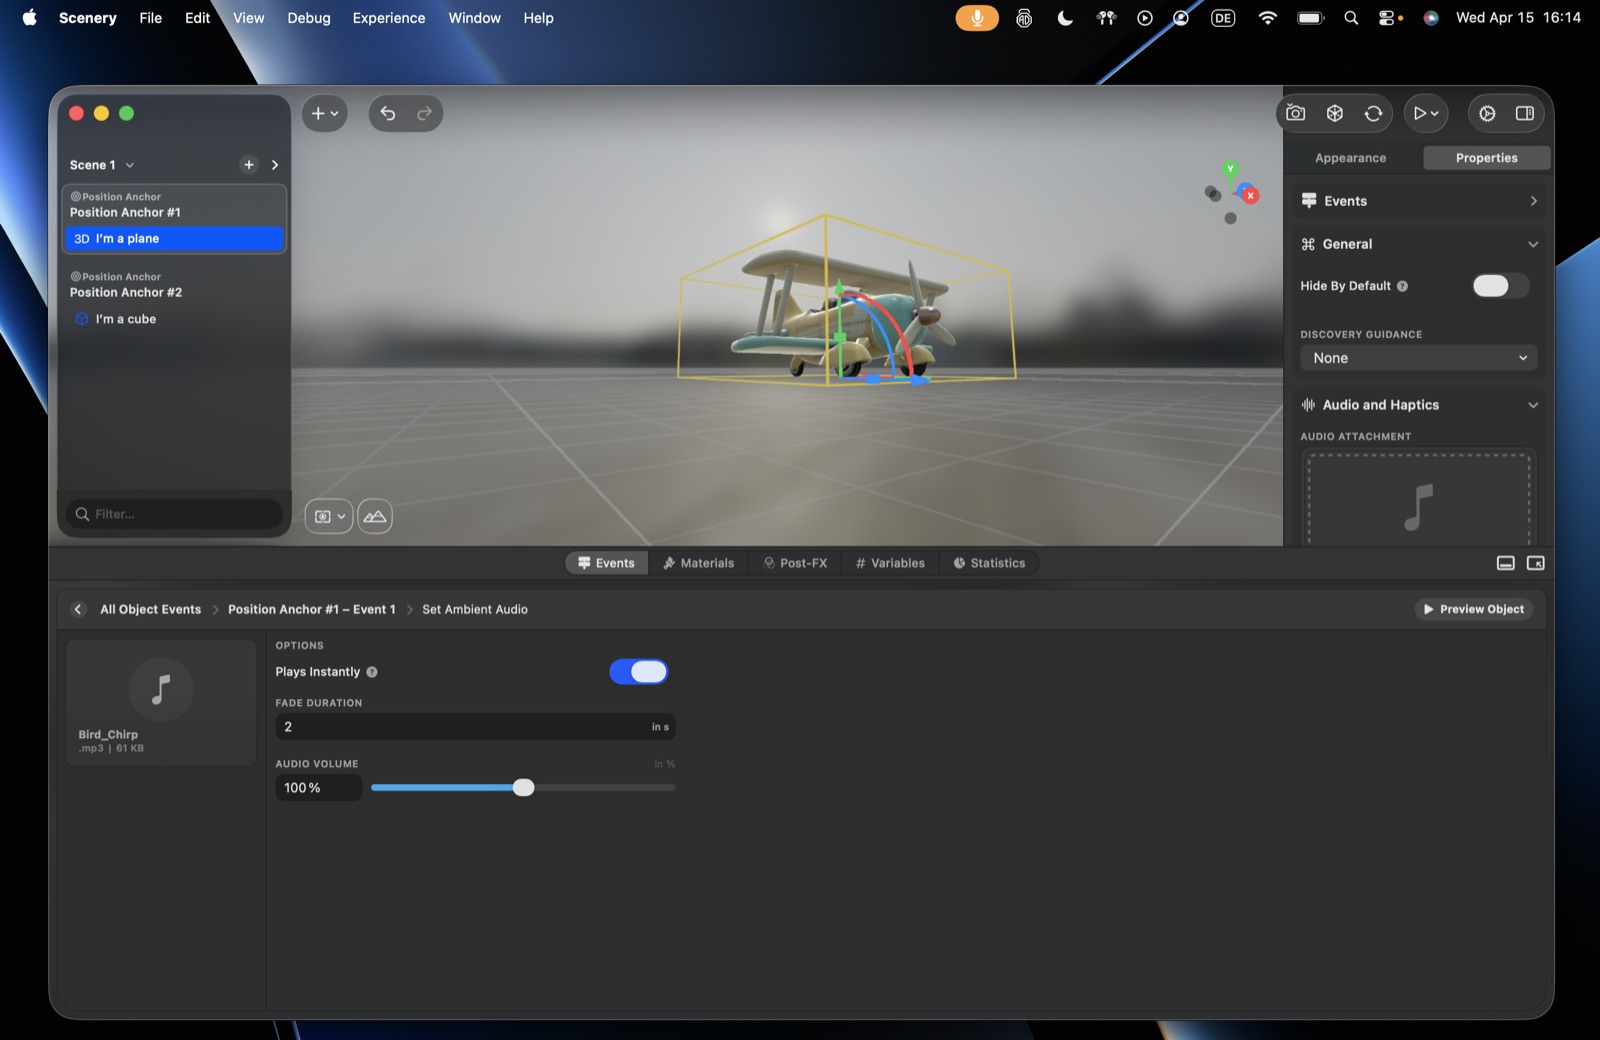Open the project settings gear icon
This screenshot has width=1600, height=1040.
click(x=1488, y=113)
